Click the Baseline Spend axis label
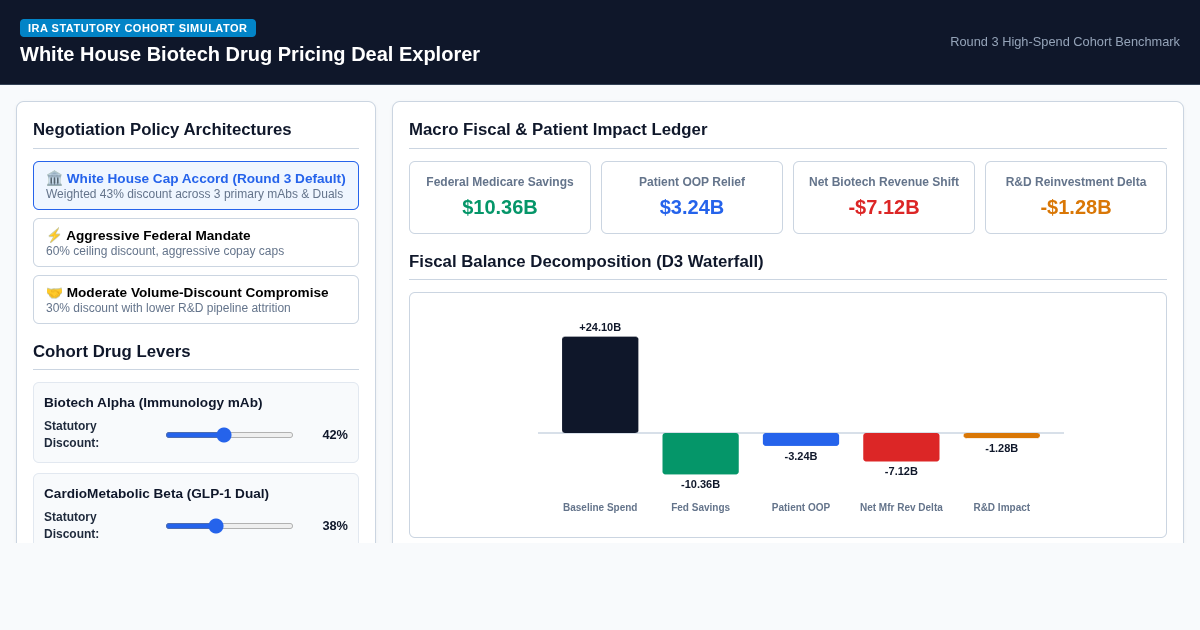Screen dimensions: 1200x630 pos(600,508)
